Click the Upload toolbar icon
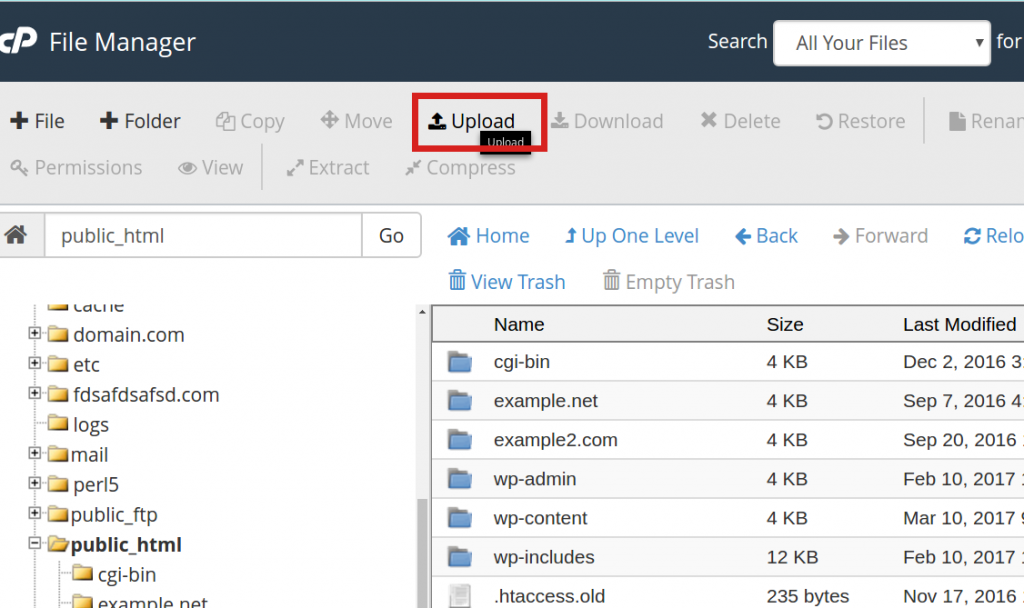This screenshot has width=1024, height=608. click(x=478, y=120)
